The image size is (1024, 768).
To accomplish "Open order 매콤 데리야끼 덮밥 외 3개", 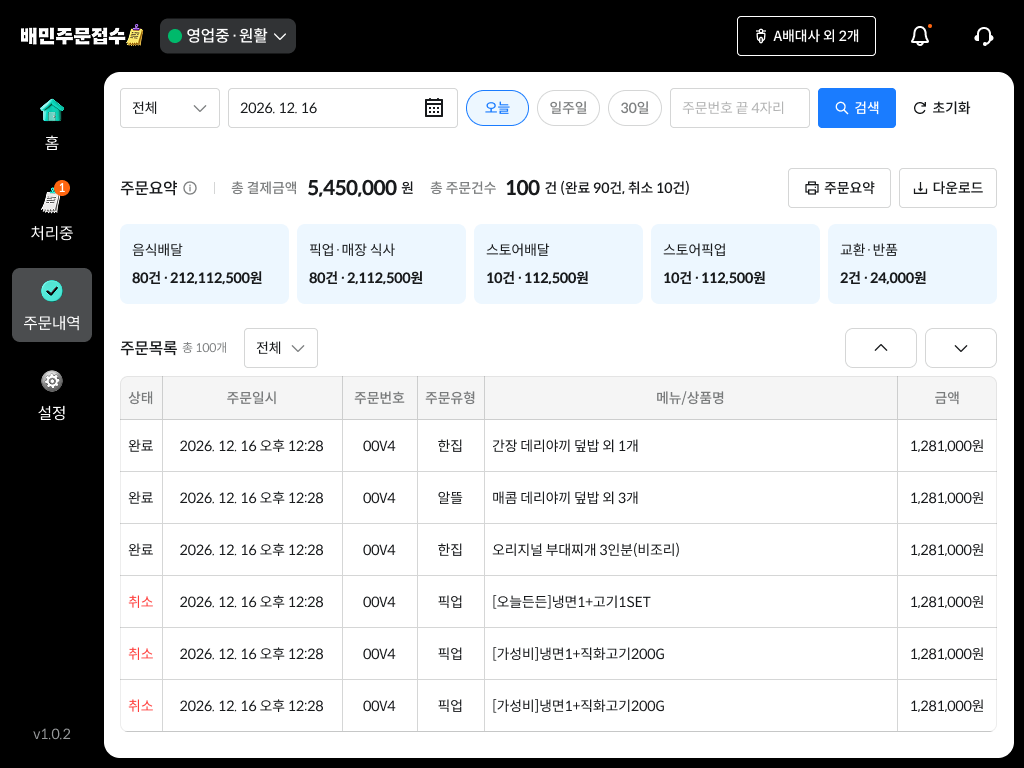I will [558, 498].
